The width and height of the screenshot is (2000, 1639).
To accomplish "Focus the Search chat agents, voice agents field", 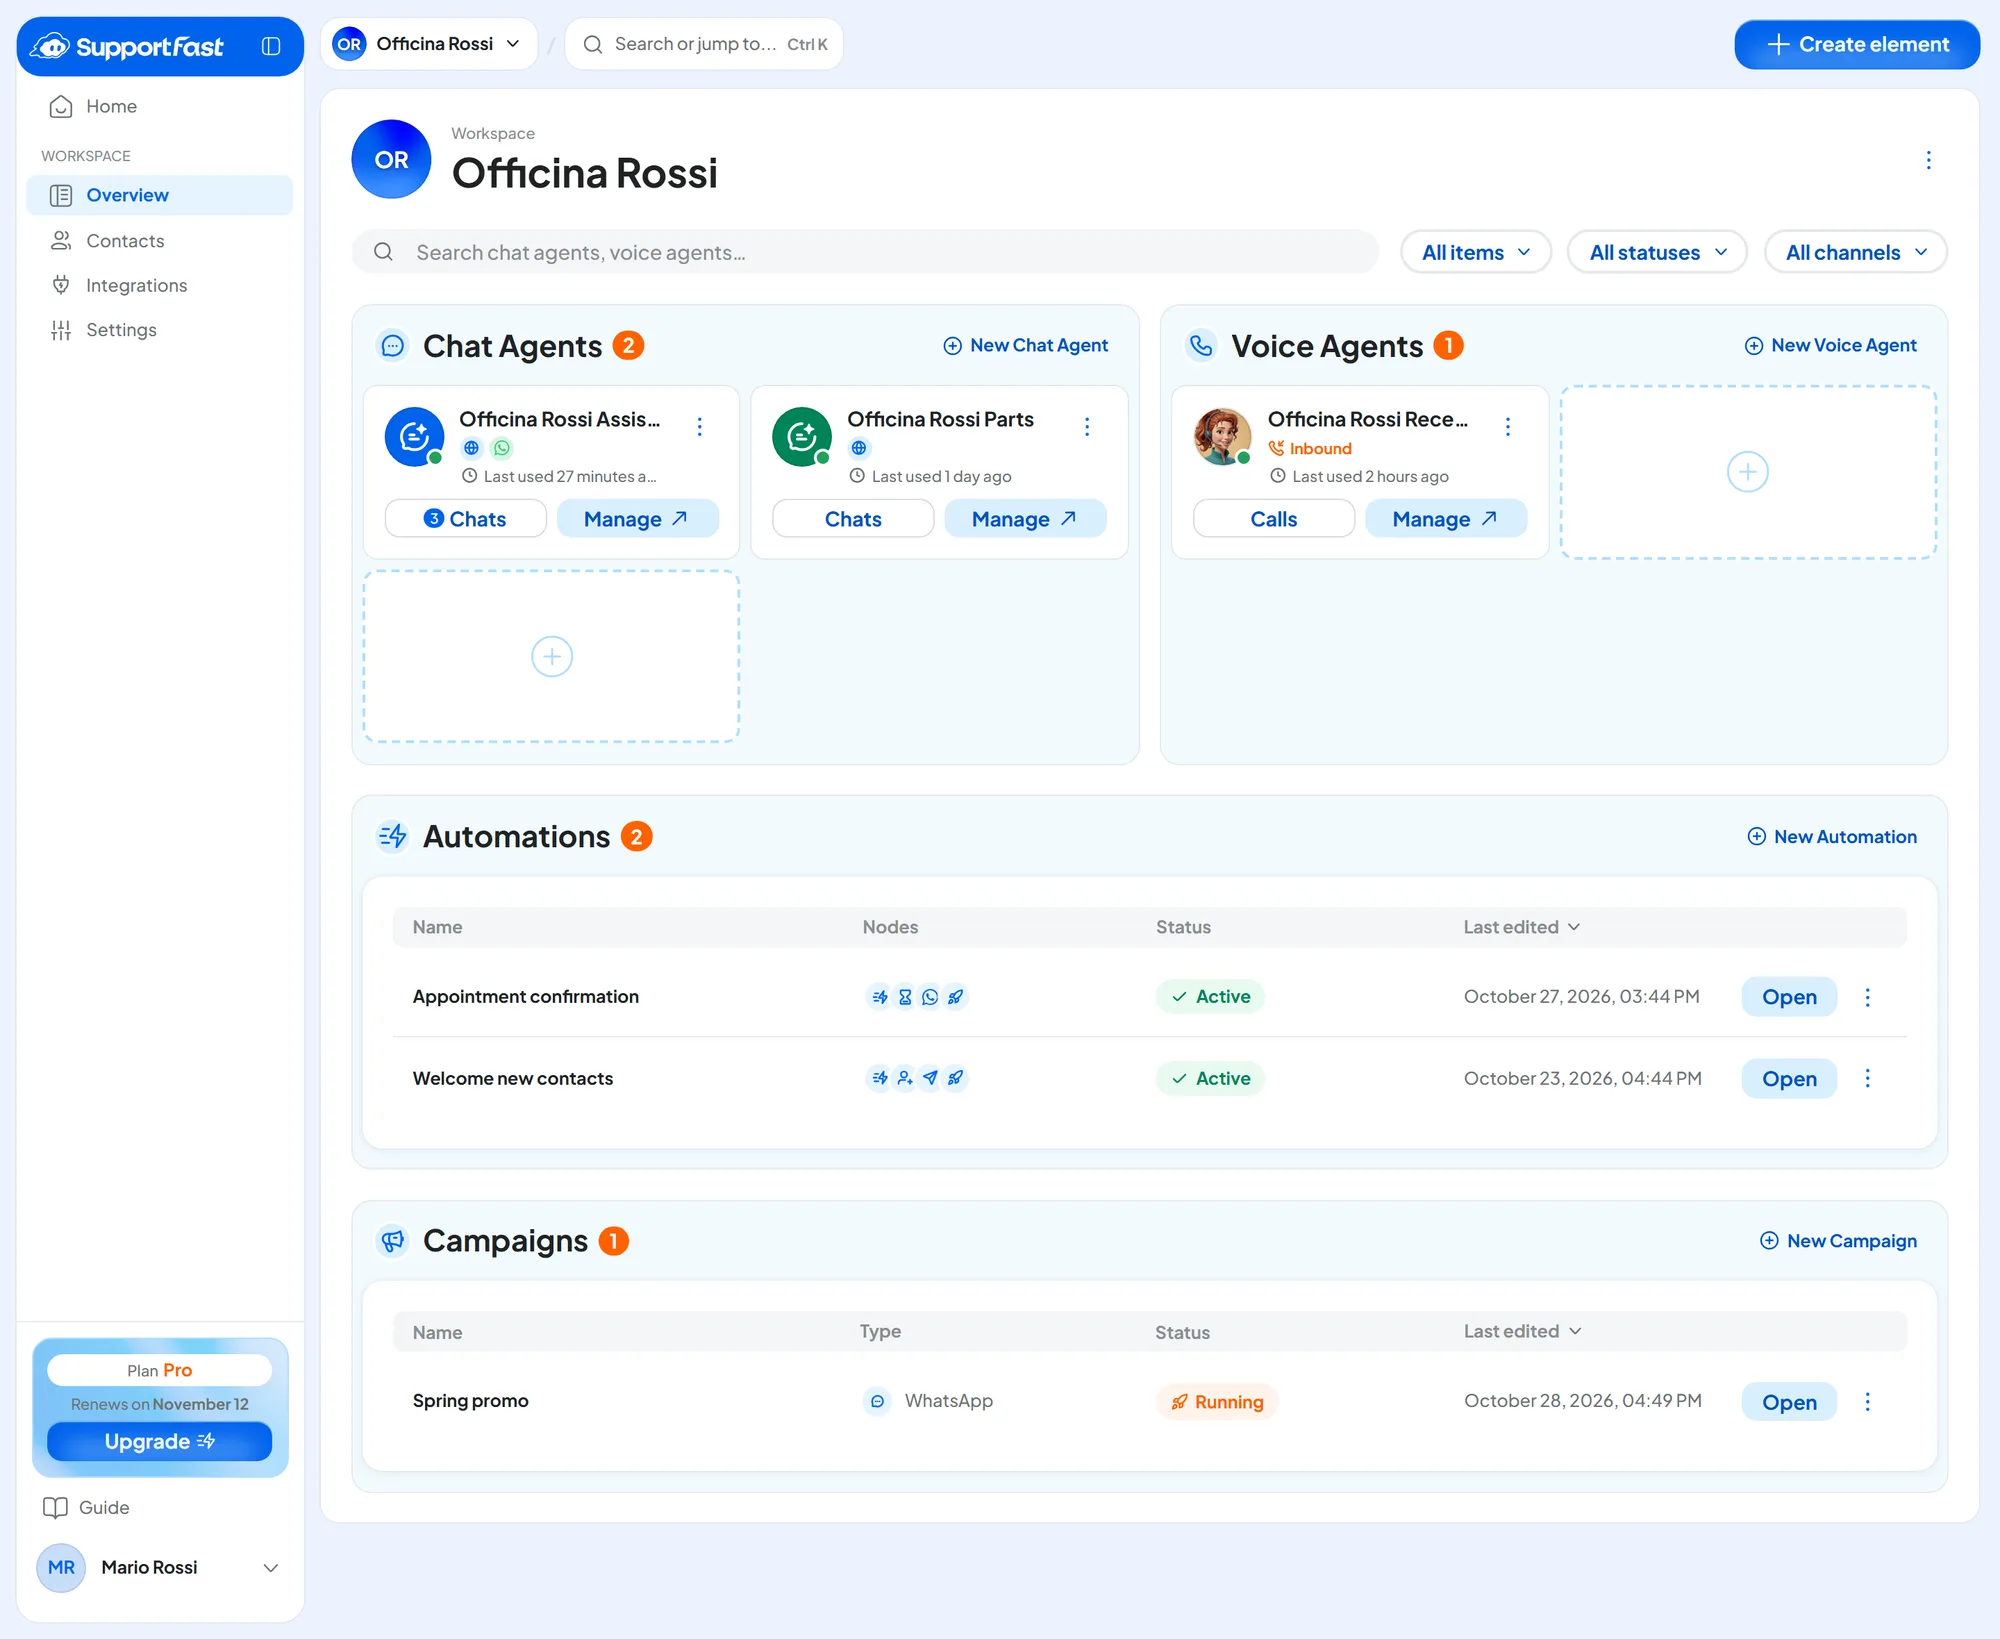I will point(865,252).
